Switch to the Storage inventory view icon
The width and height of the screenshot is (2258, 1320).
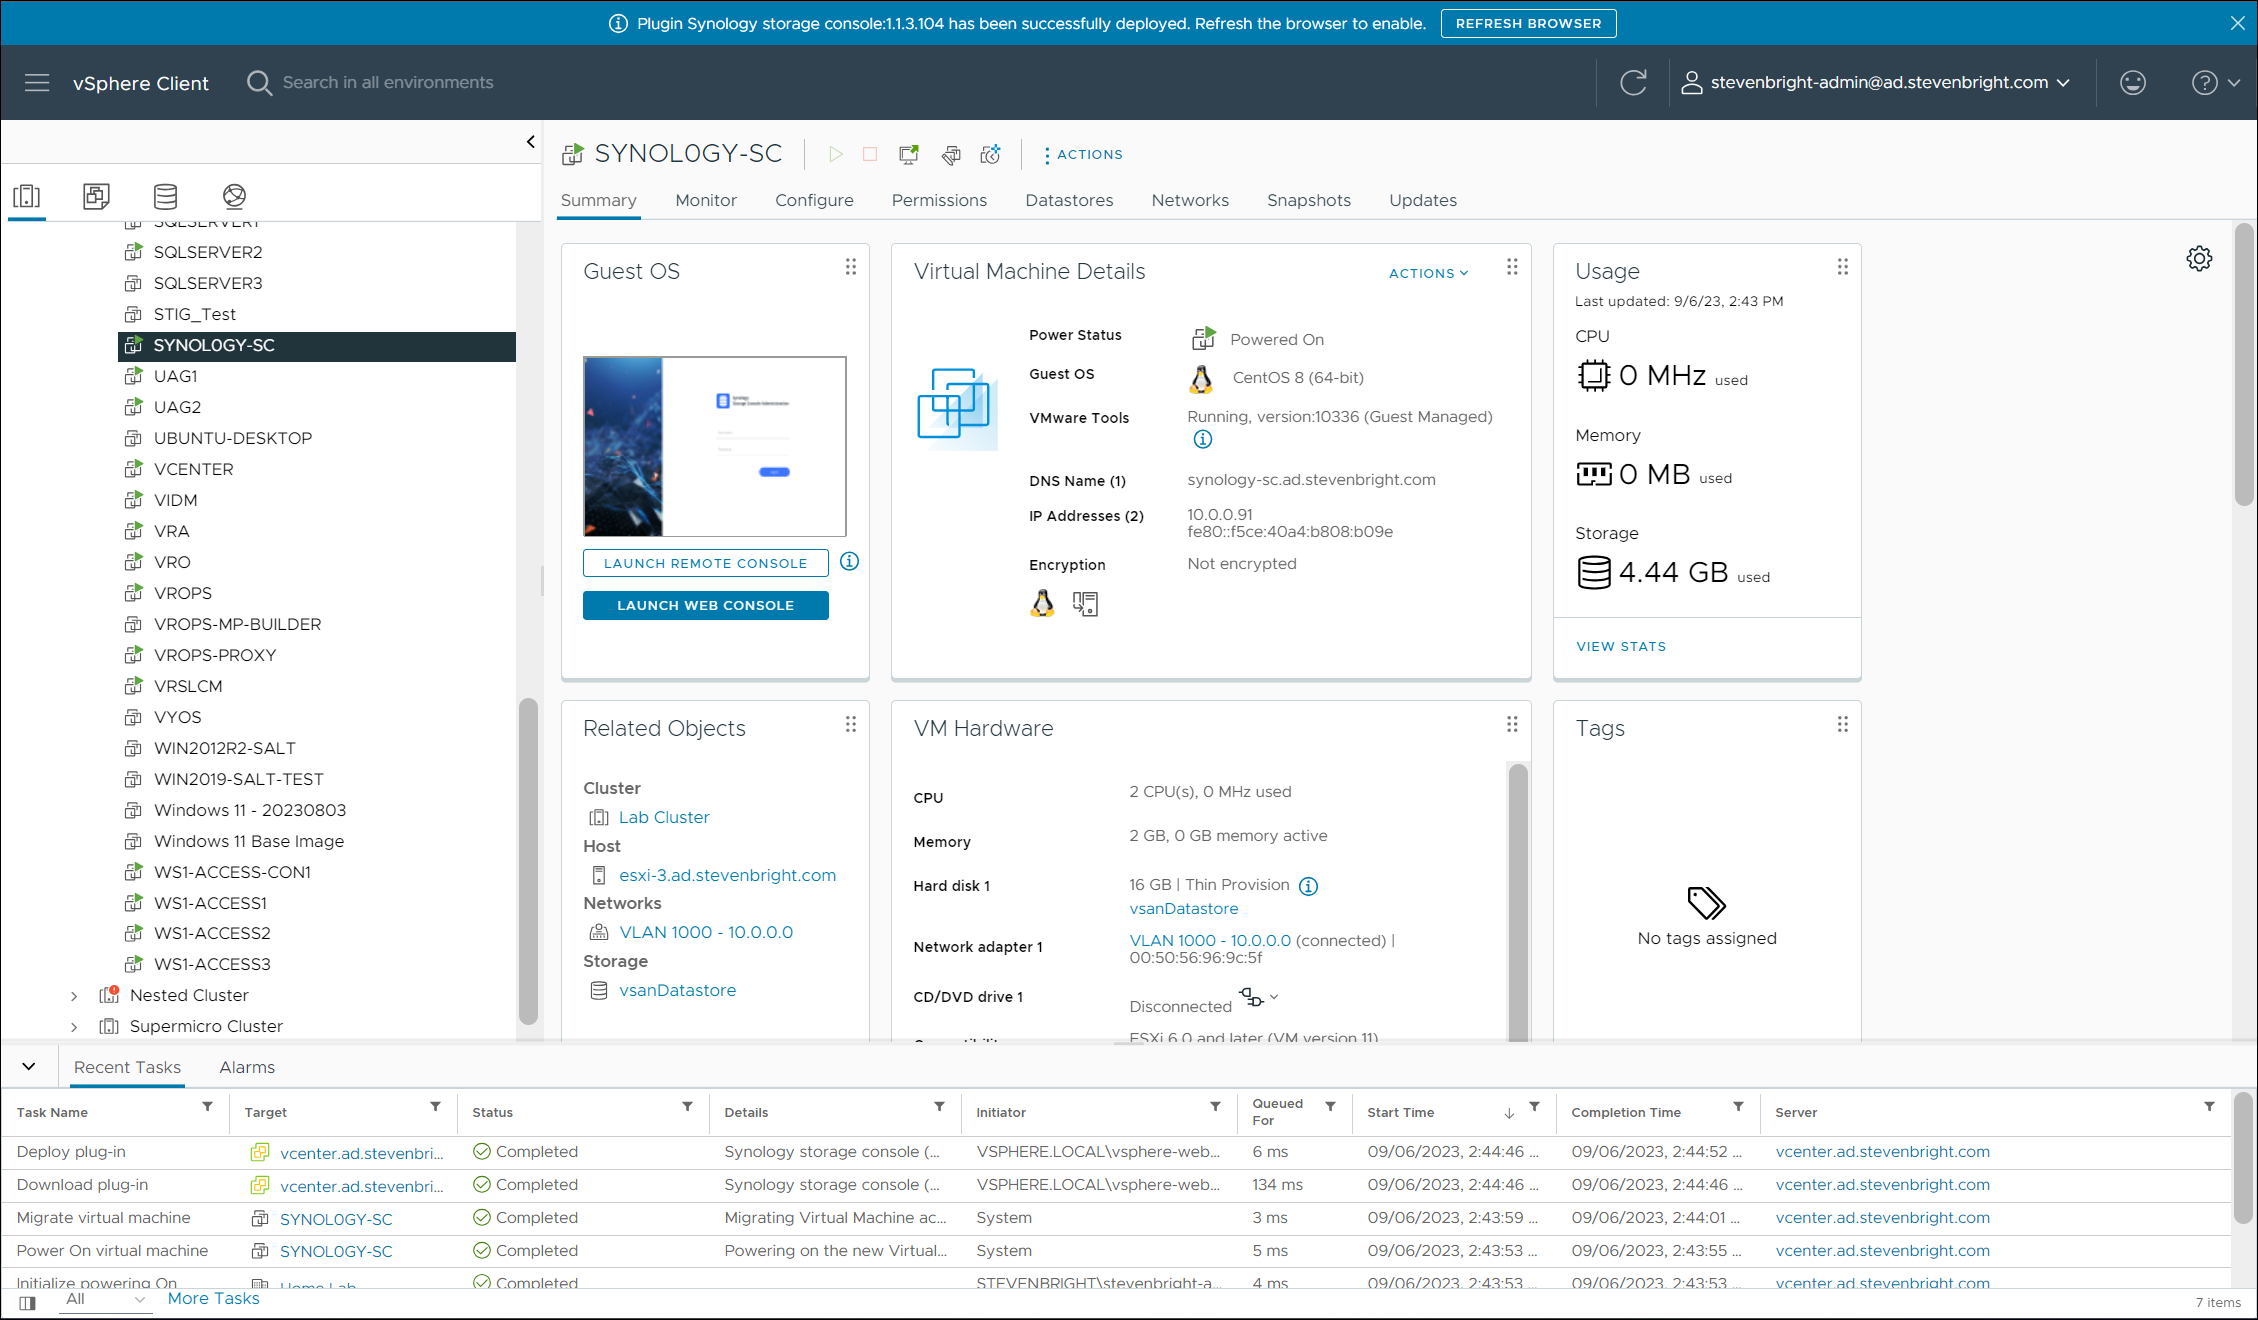165,196
